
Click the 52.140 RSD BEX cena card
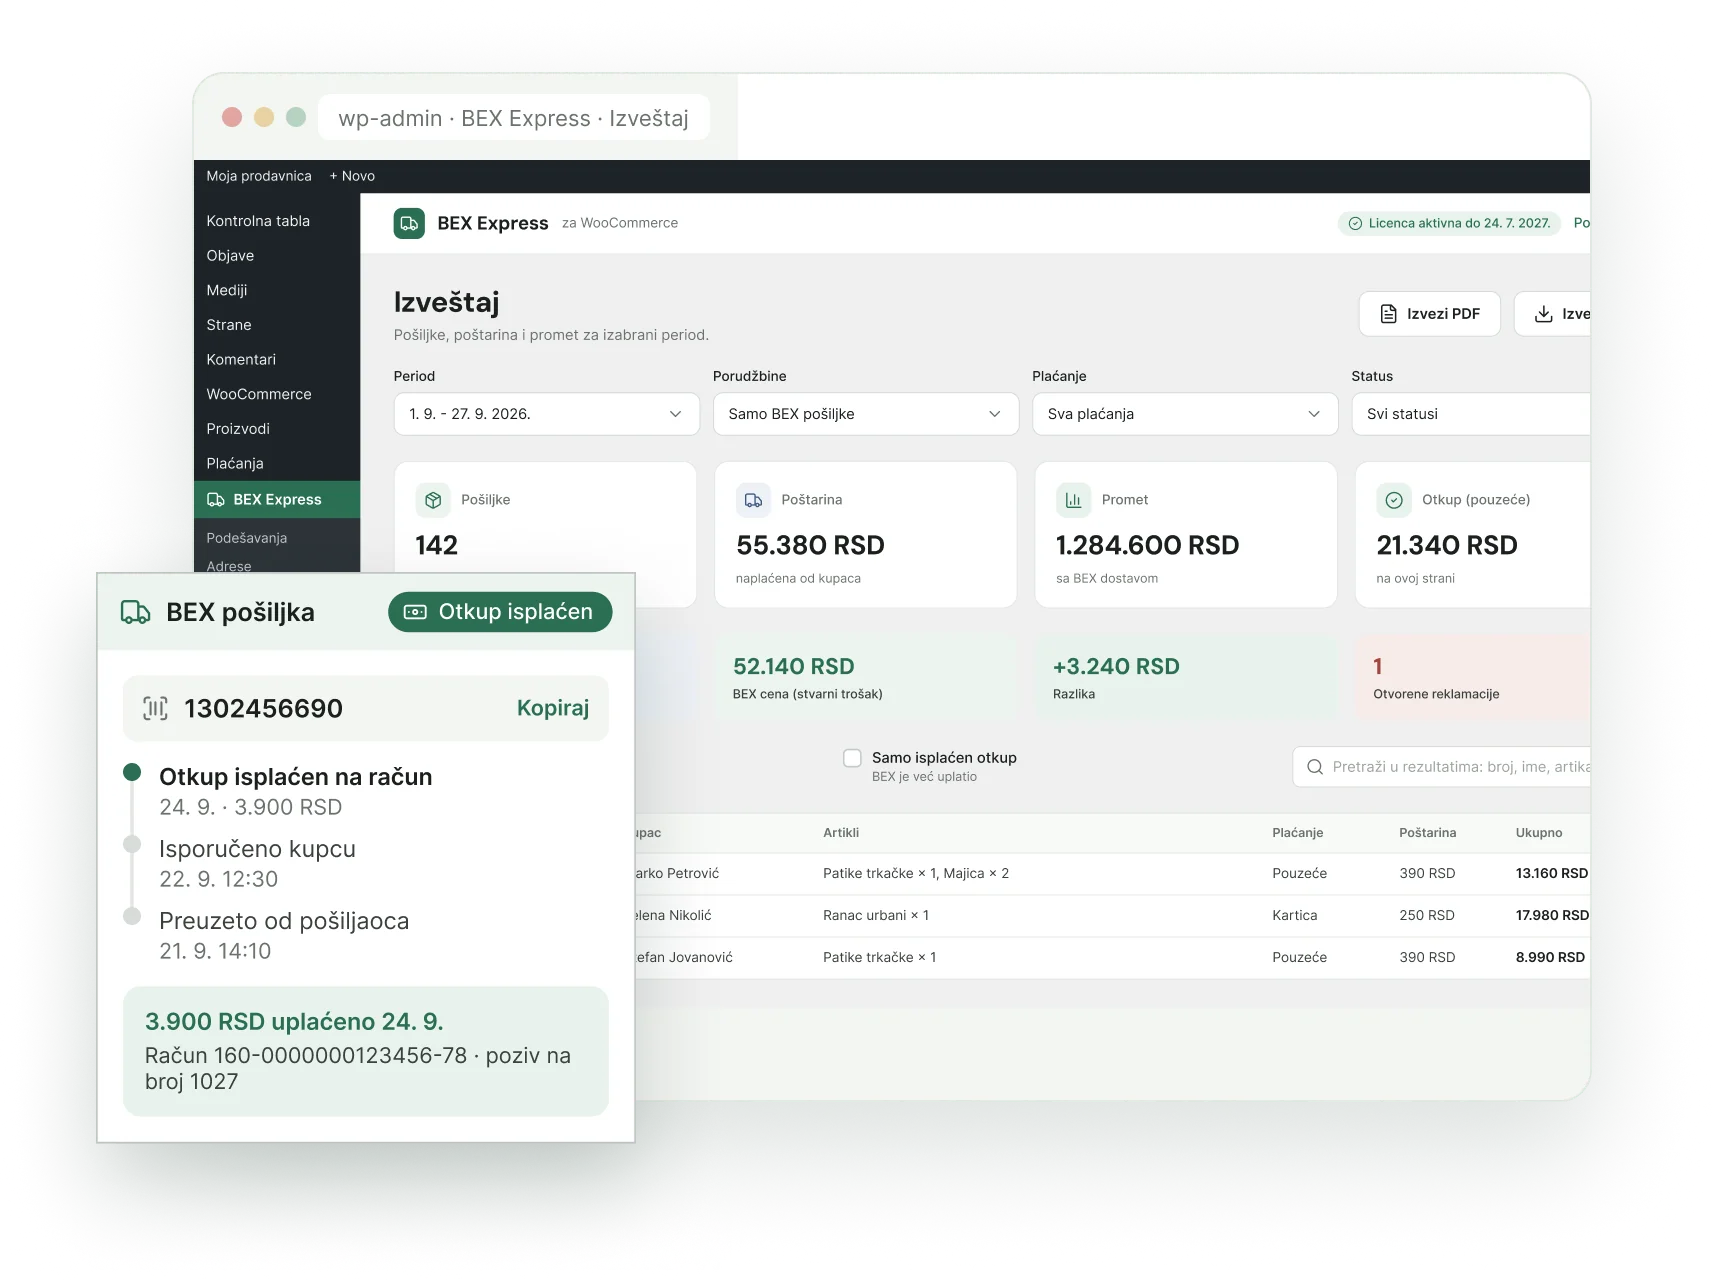866,677
